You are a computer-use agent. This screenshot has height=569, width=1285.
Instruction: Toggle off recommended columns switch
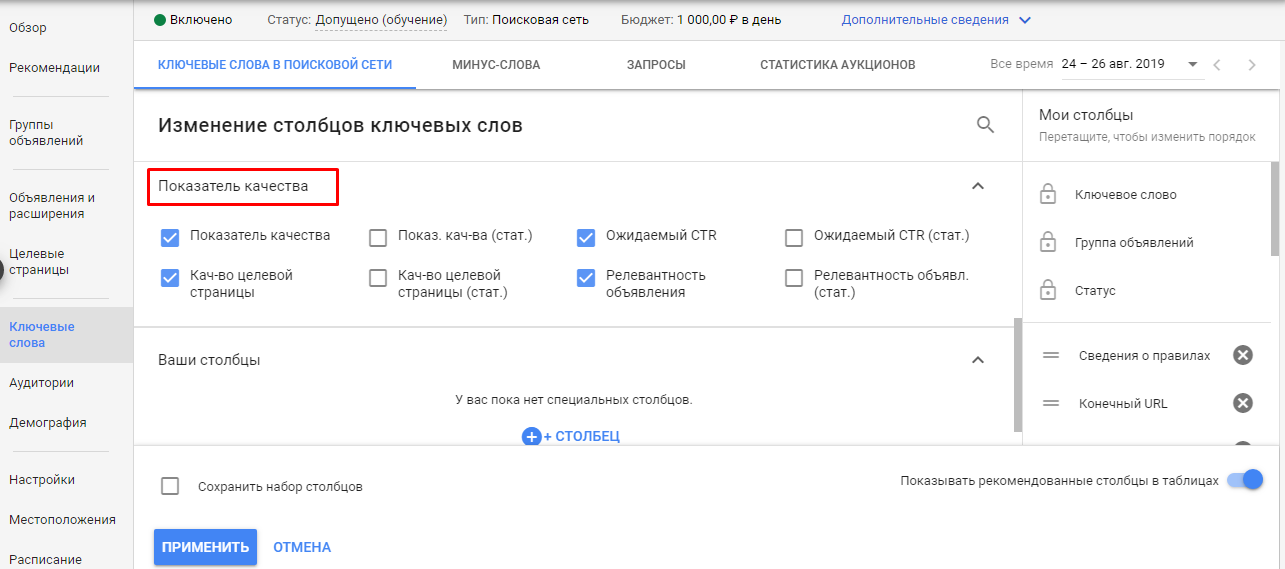(1245, 480)
